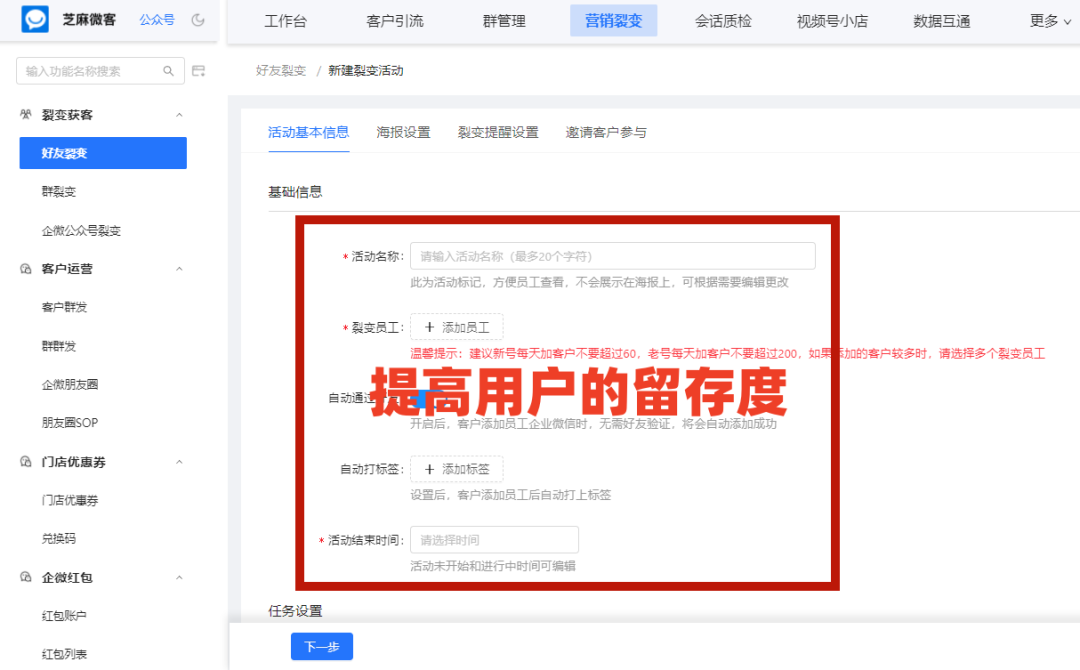Switch to the 海报设置 tab
The image size is (1080, 670).
coord(403,131)
